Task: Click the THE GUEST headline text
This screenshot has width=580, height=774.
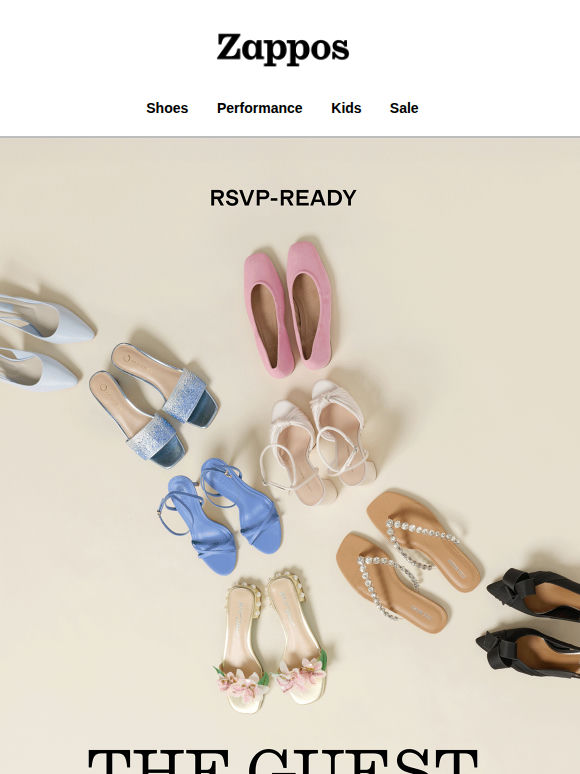Action: tap(283, 761)
